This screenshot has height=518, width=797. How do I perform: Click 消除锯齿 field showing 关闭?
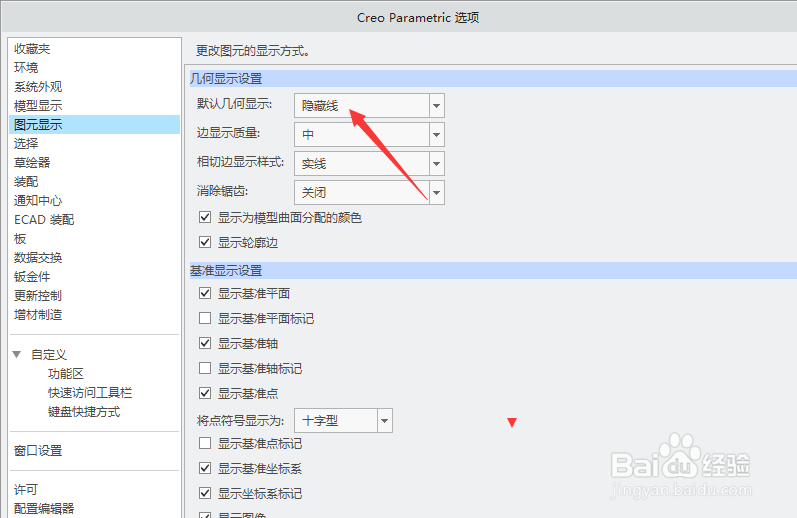(362, 193)
